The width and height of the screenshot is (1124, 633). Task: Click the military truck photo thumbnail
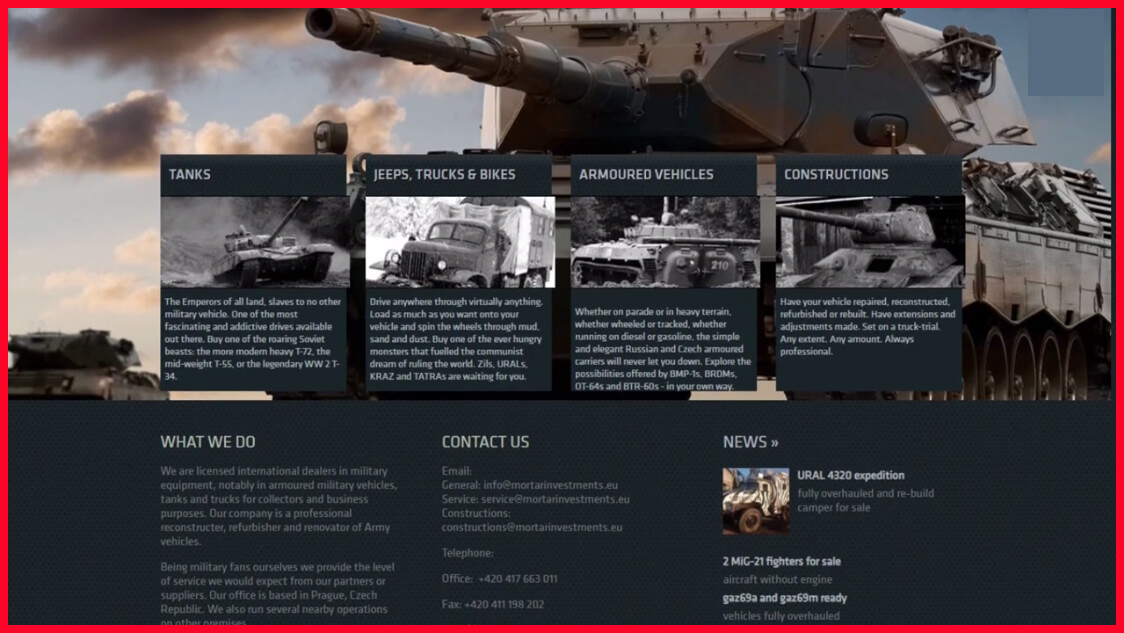click(x=459, y=241)
